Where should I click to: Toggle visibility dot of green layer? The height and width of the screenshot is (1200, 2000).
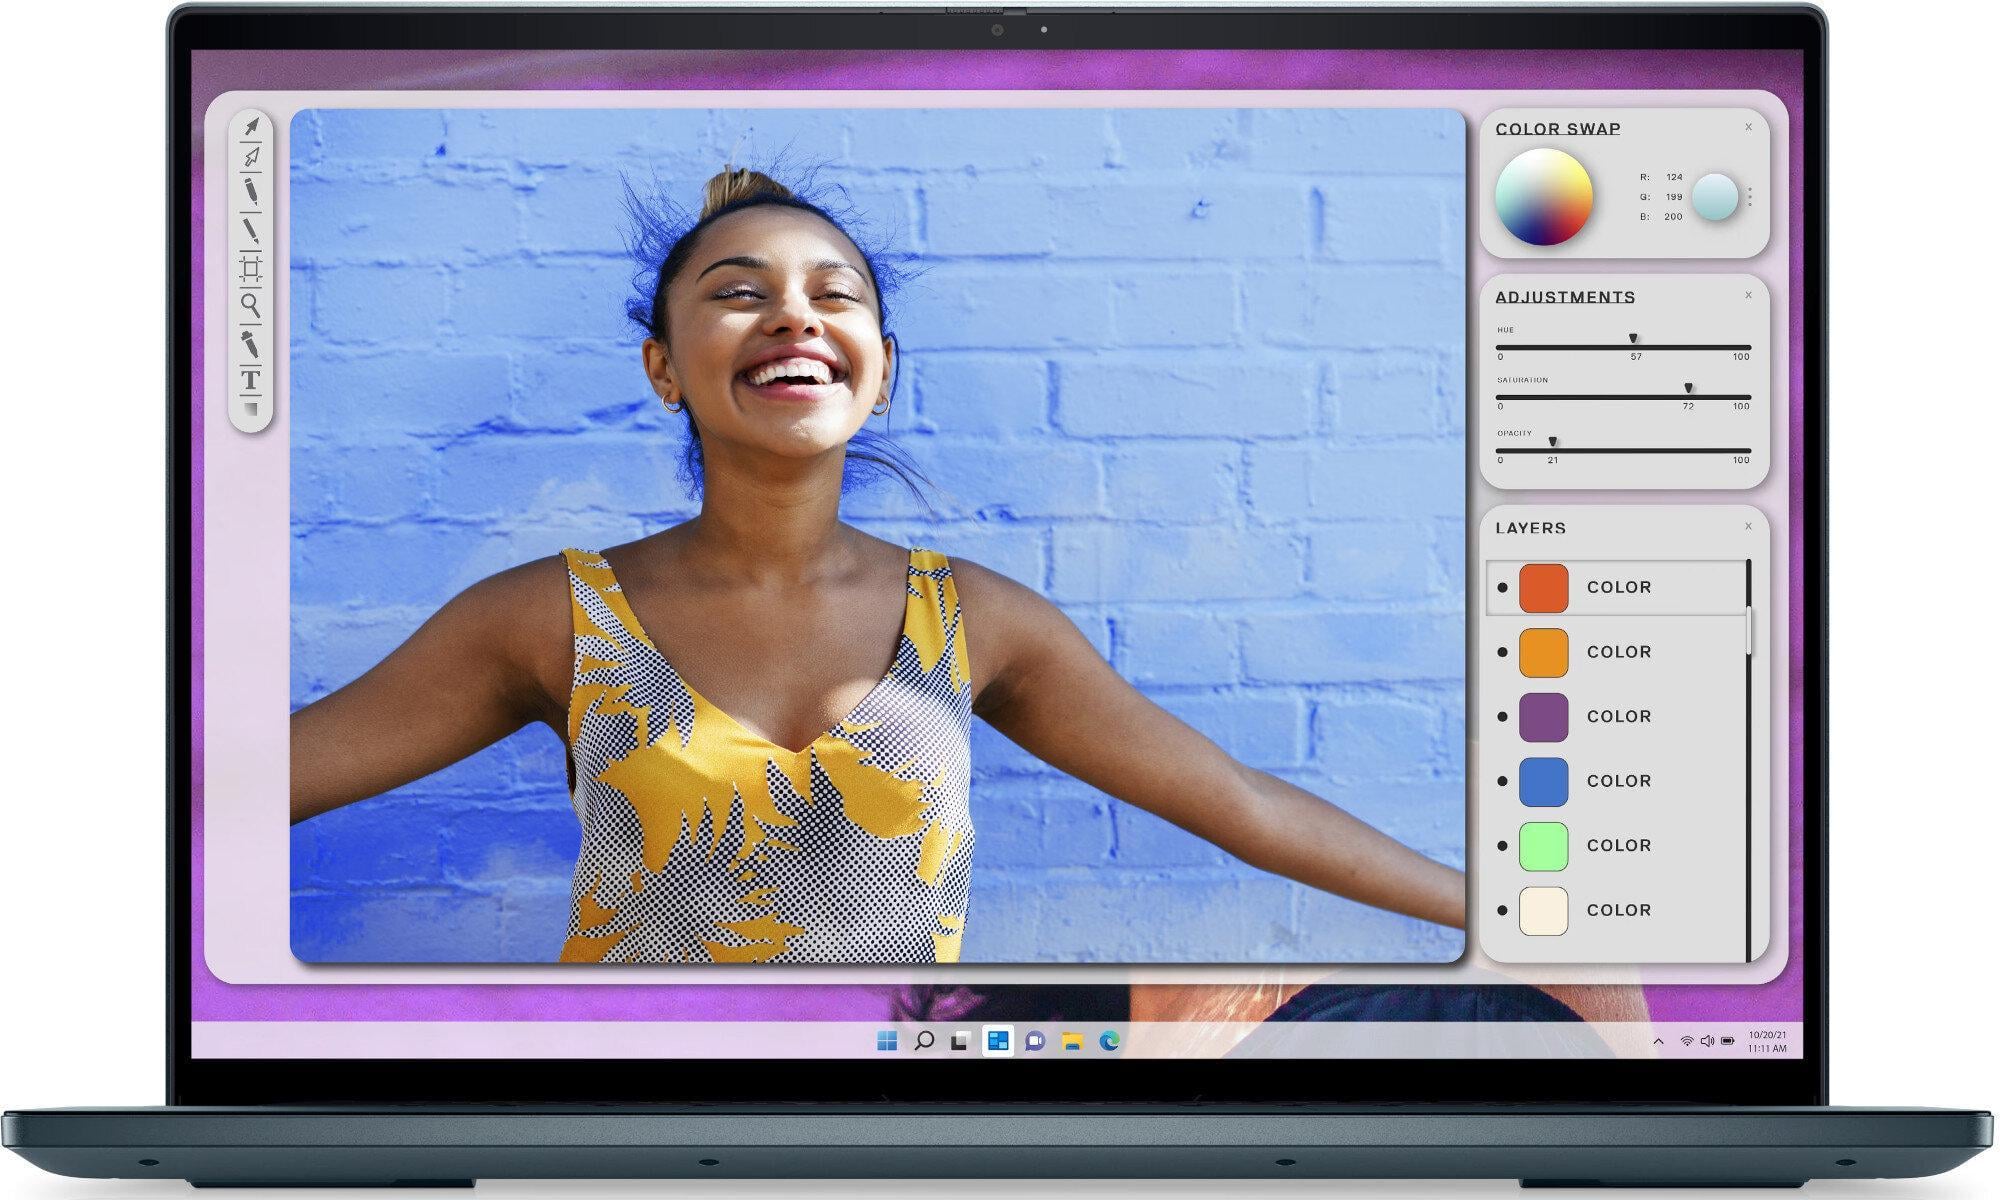tap(1502, 846)
